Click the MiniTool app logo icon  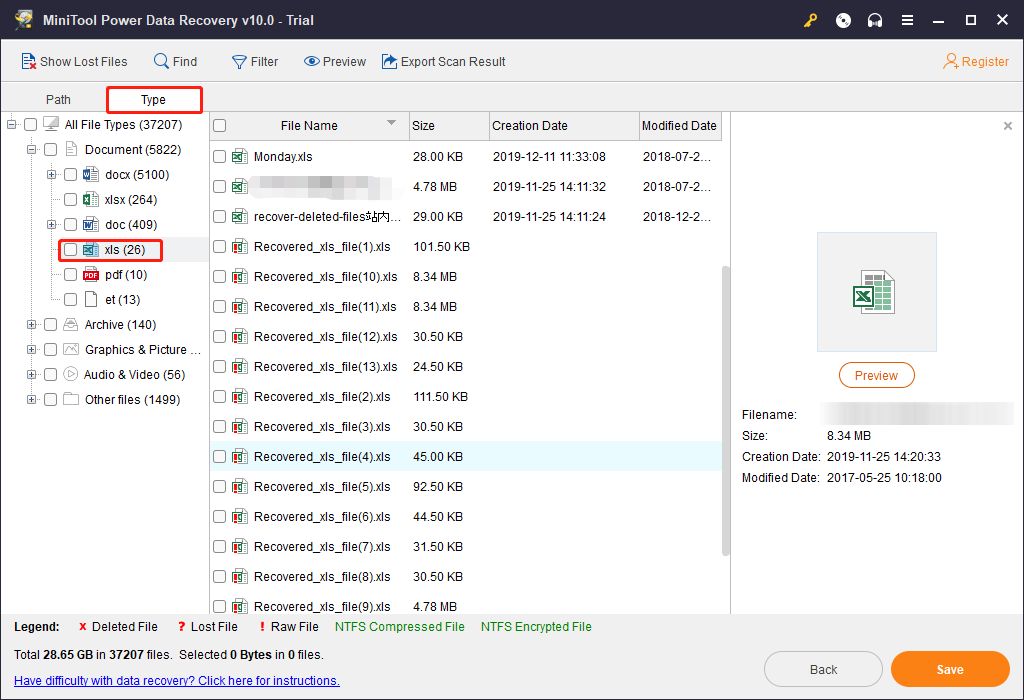24,20
